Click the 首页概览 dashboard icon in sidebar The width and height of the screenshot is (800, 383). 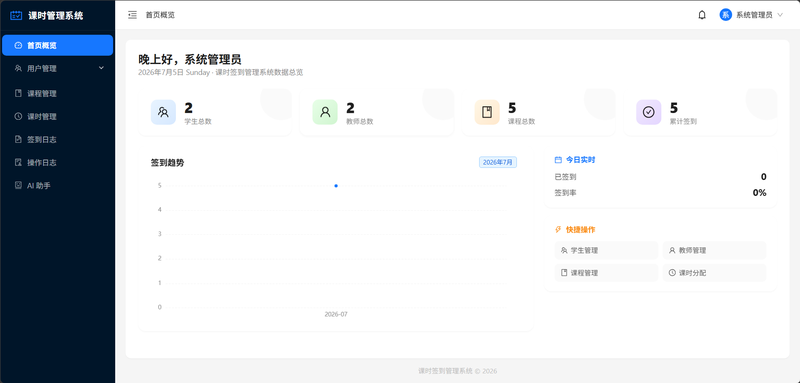[x=18, y=45]
